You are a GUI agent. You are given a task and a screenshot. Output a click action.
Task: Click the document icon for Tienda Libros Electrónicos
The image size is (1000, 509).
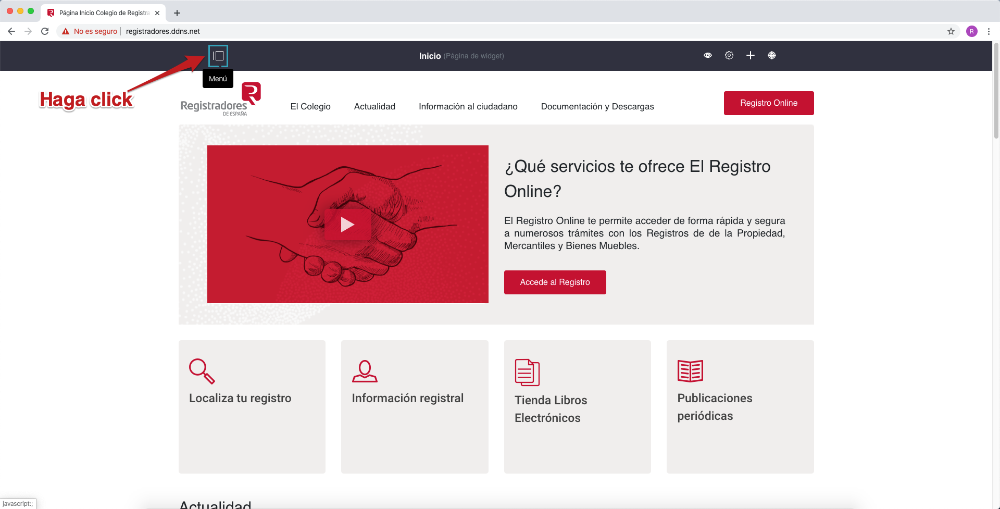click(x=527, y=372)
